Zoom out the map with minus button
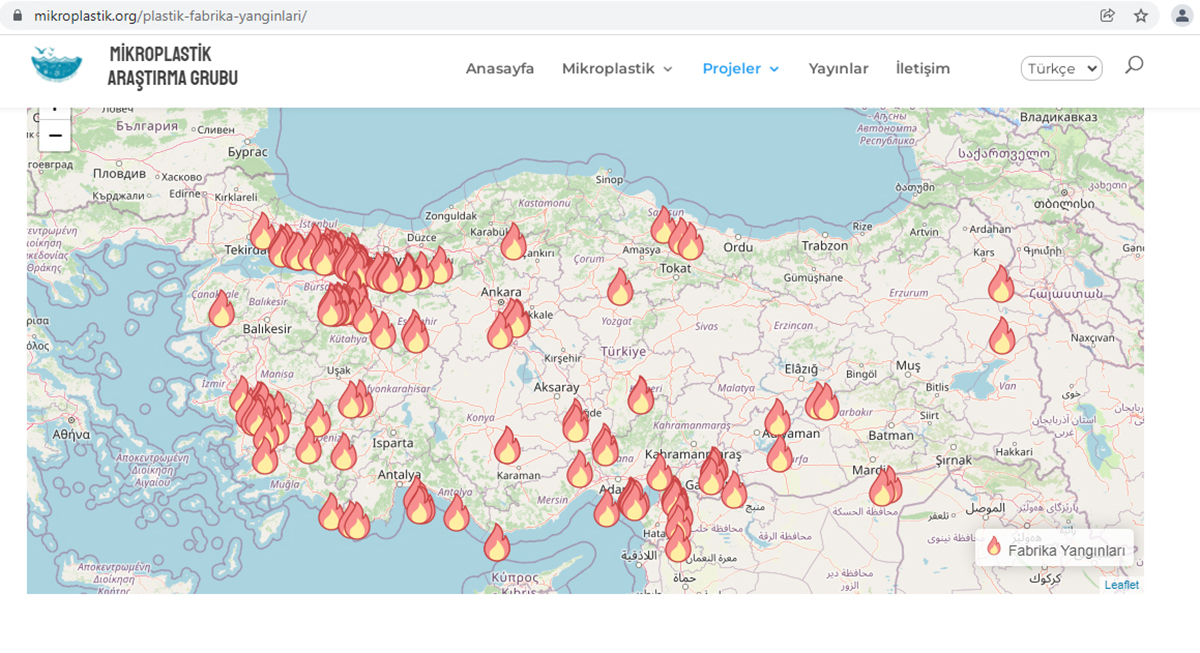The width and height of the screenshot is (1200, 653). pyautogui.click(x=55, y=135)
